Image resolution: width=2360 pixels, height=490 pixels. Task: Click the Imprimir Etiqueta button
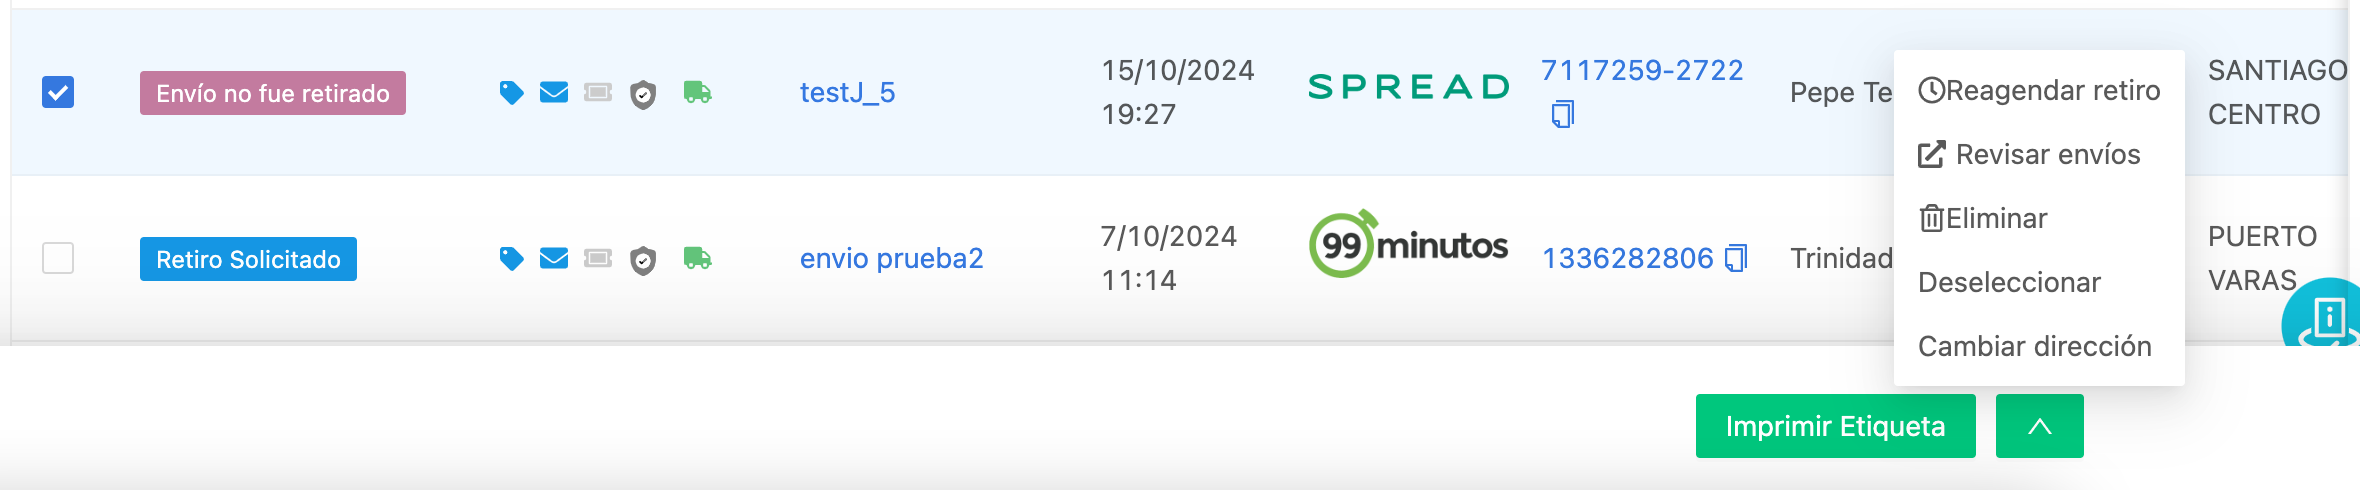coord(1836,426)
